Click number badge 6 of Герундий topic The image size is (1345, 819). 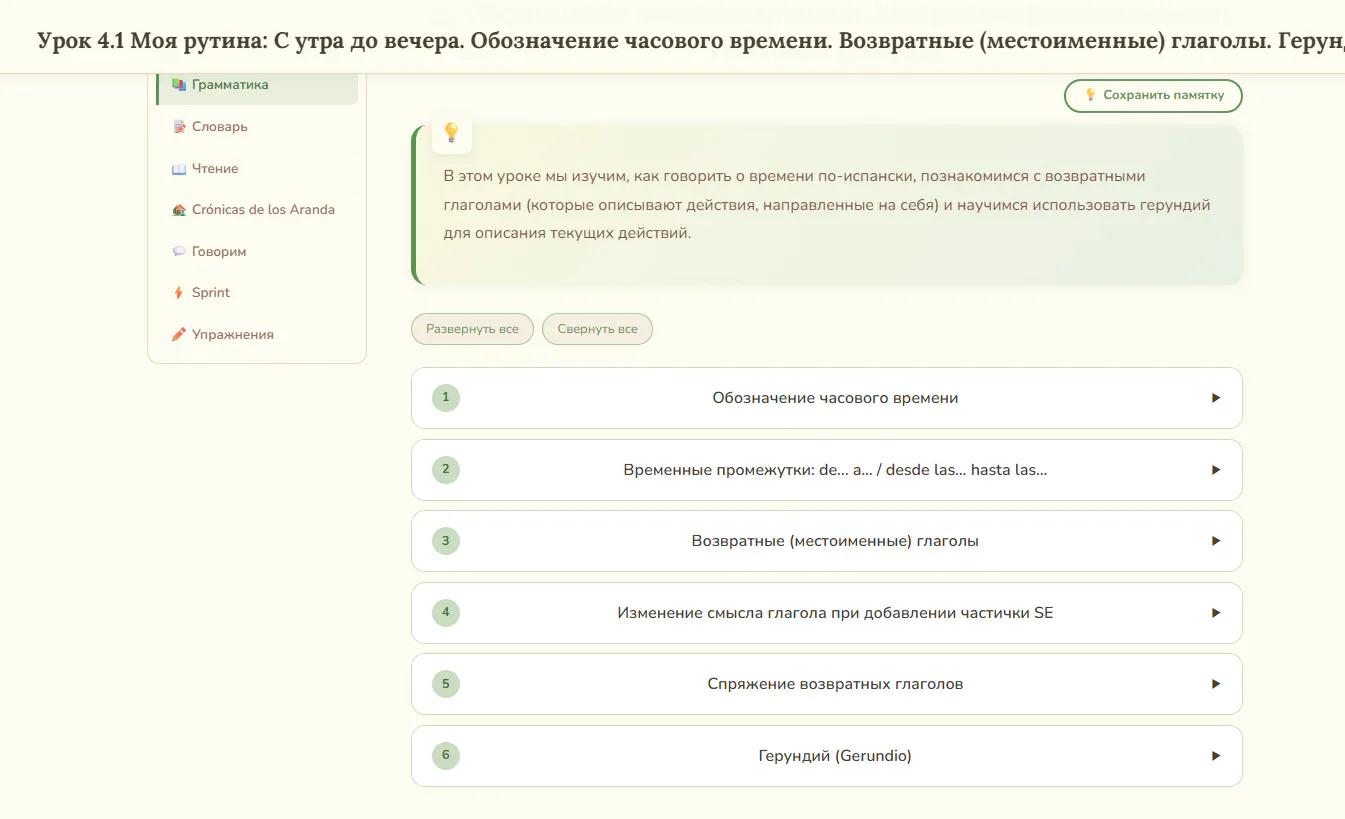[446, 756]
